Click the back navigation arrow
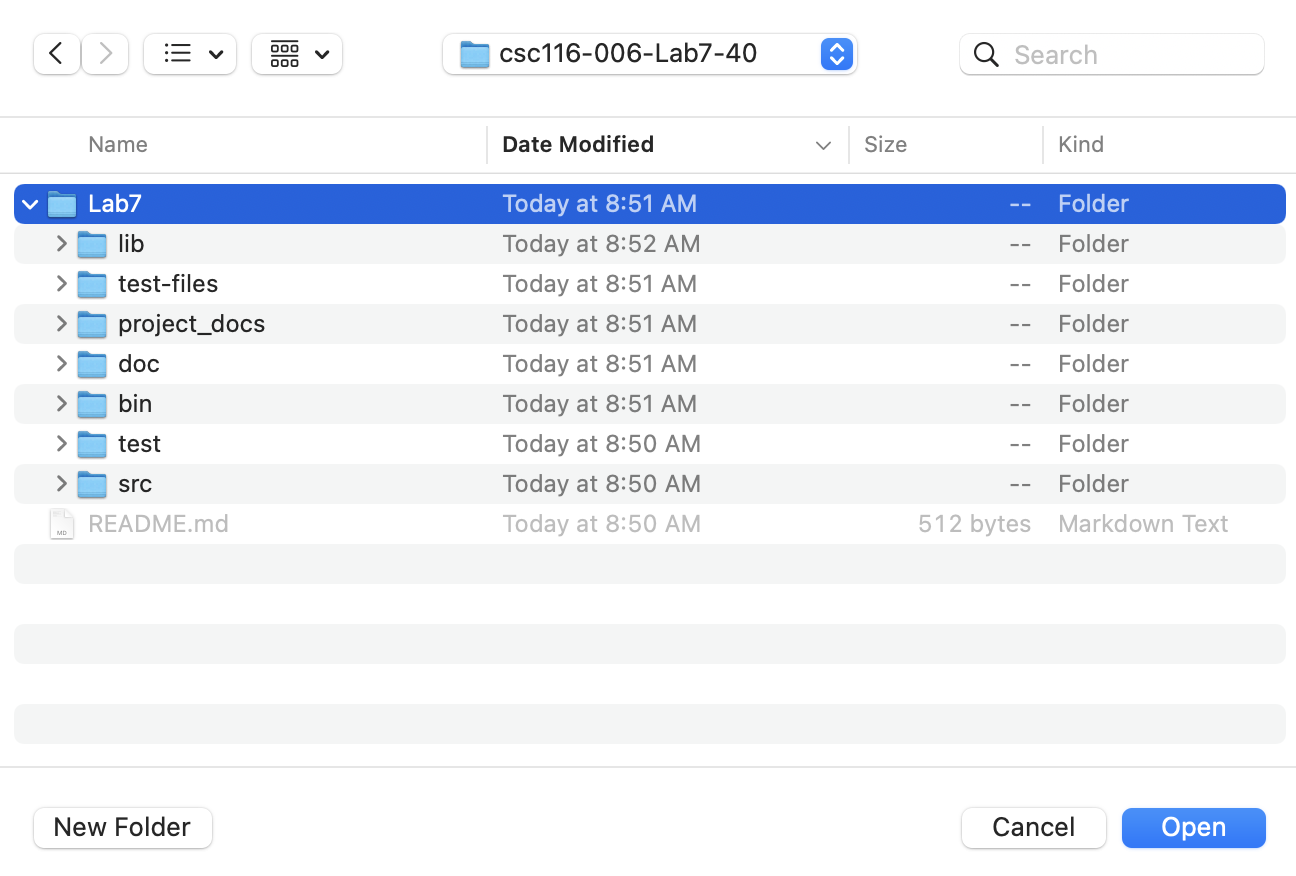The width and height of the screenshot is (1296, 876). [56, 53]
